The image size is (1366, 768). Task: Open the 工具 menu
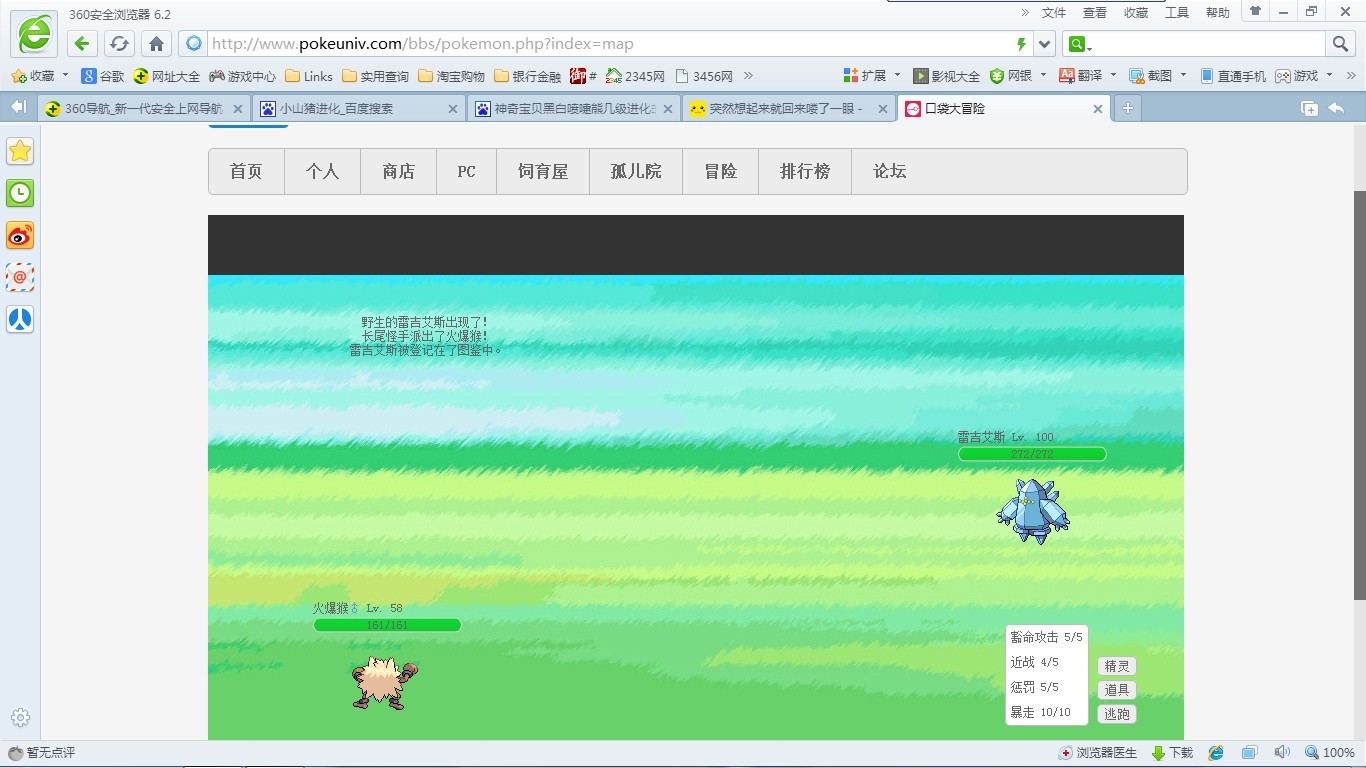[1177, 13]
